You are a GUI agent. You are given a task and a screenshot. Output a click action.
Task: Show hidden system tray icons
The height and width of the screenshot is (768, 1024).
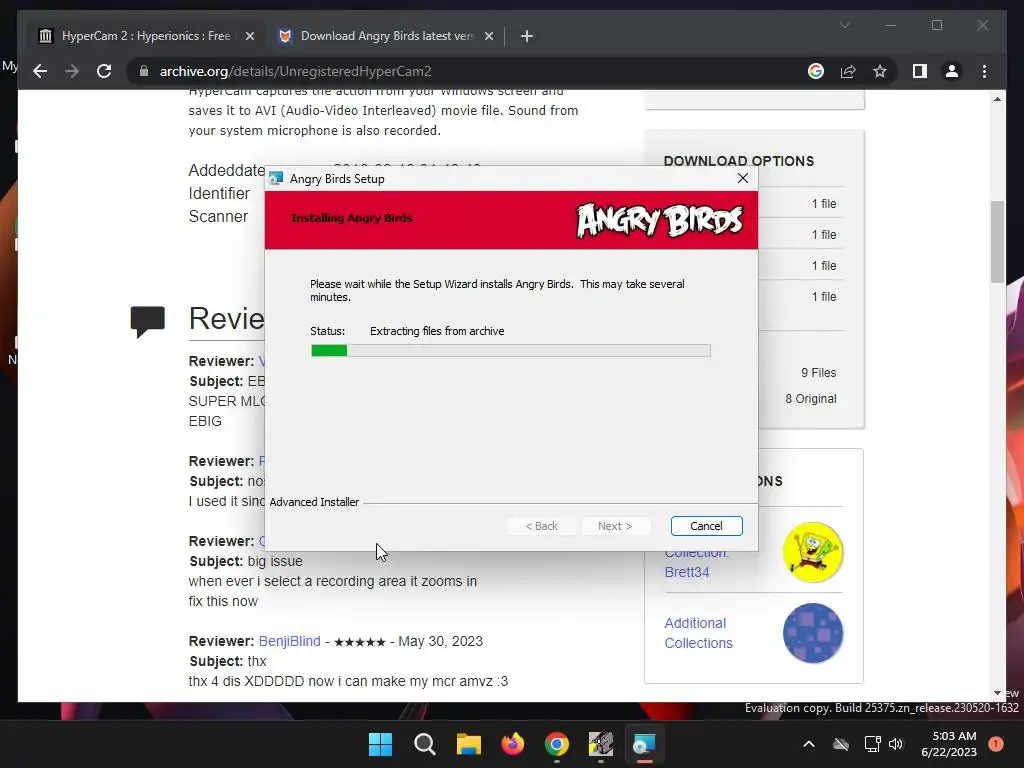point(808,744)
